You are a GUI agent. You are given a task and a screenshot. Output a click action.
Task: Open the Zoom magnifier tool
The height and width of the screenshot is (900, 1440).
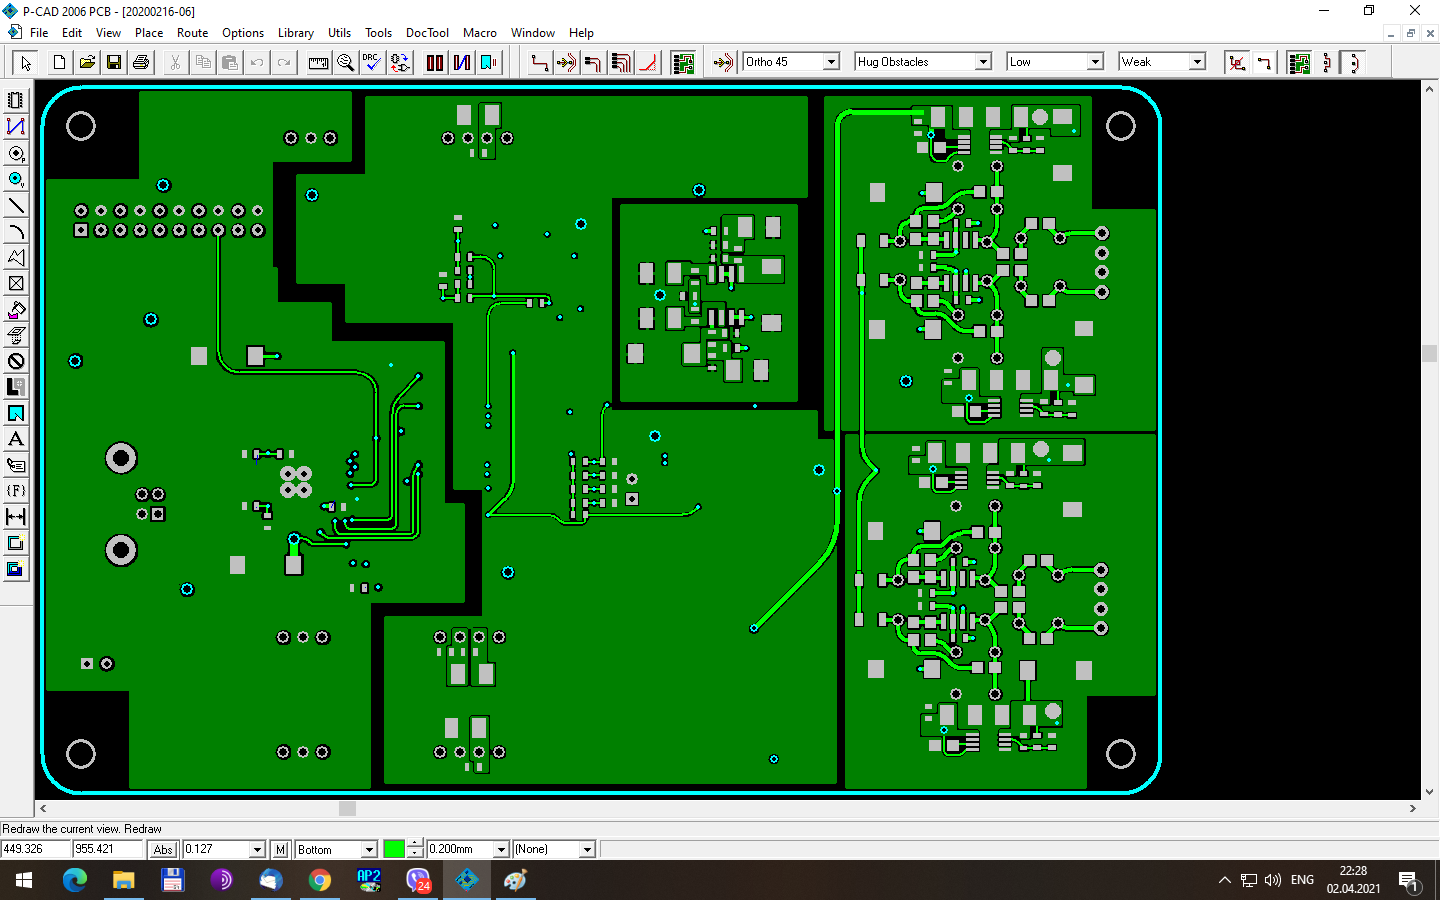345,63
